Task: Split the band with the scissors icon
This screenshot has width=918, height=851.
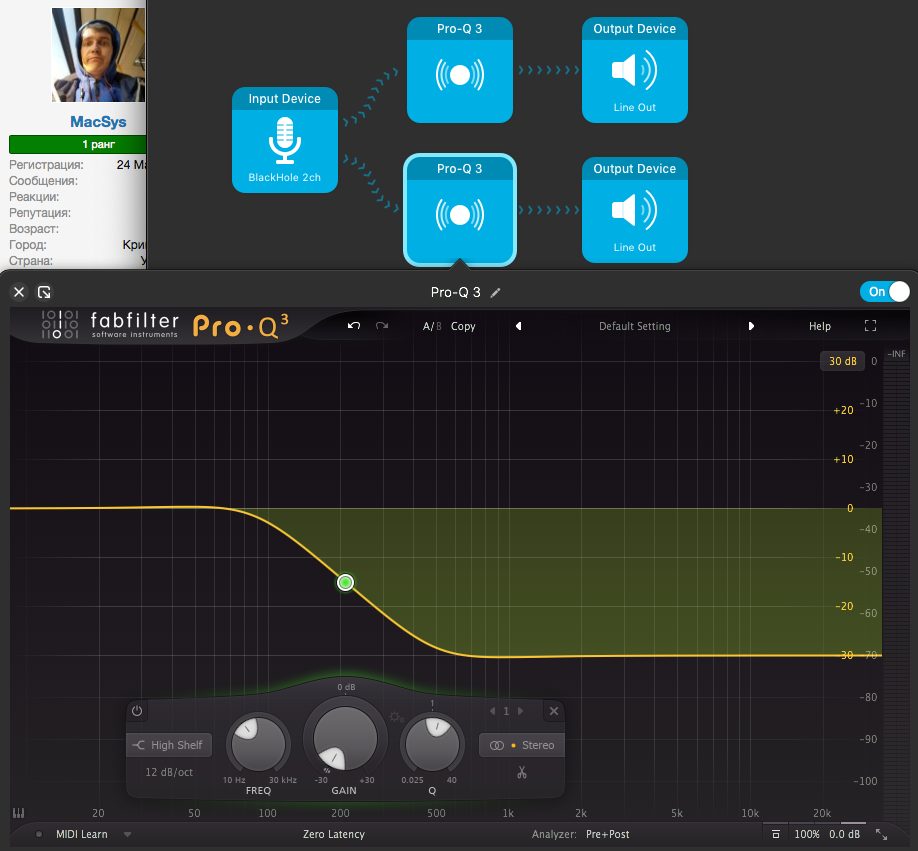Action: click(522, 773)
